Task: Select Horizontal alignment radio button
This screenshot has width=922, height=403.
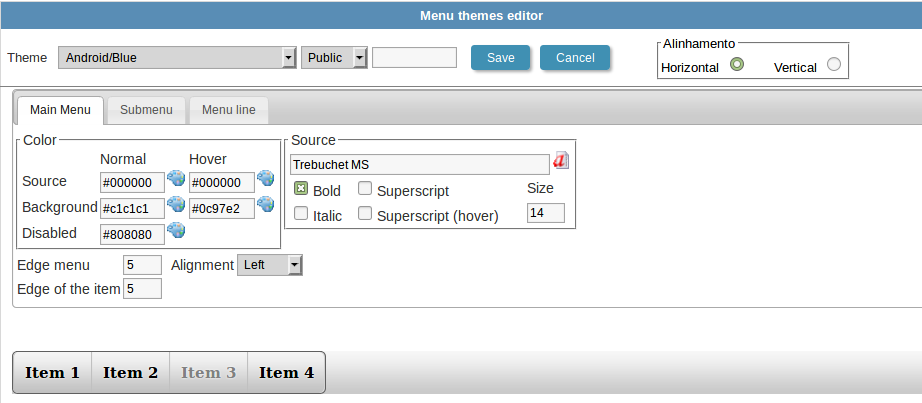Action: click(x=737, y=64)
